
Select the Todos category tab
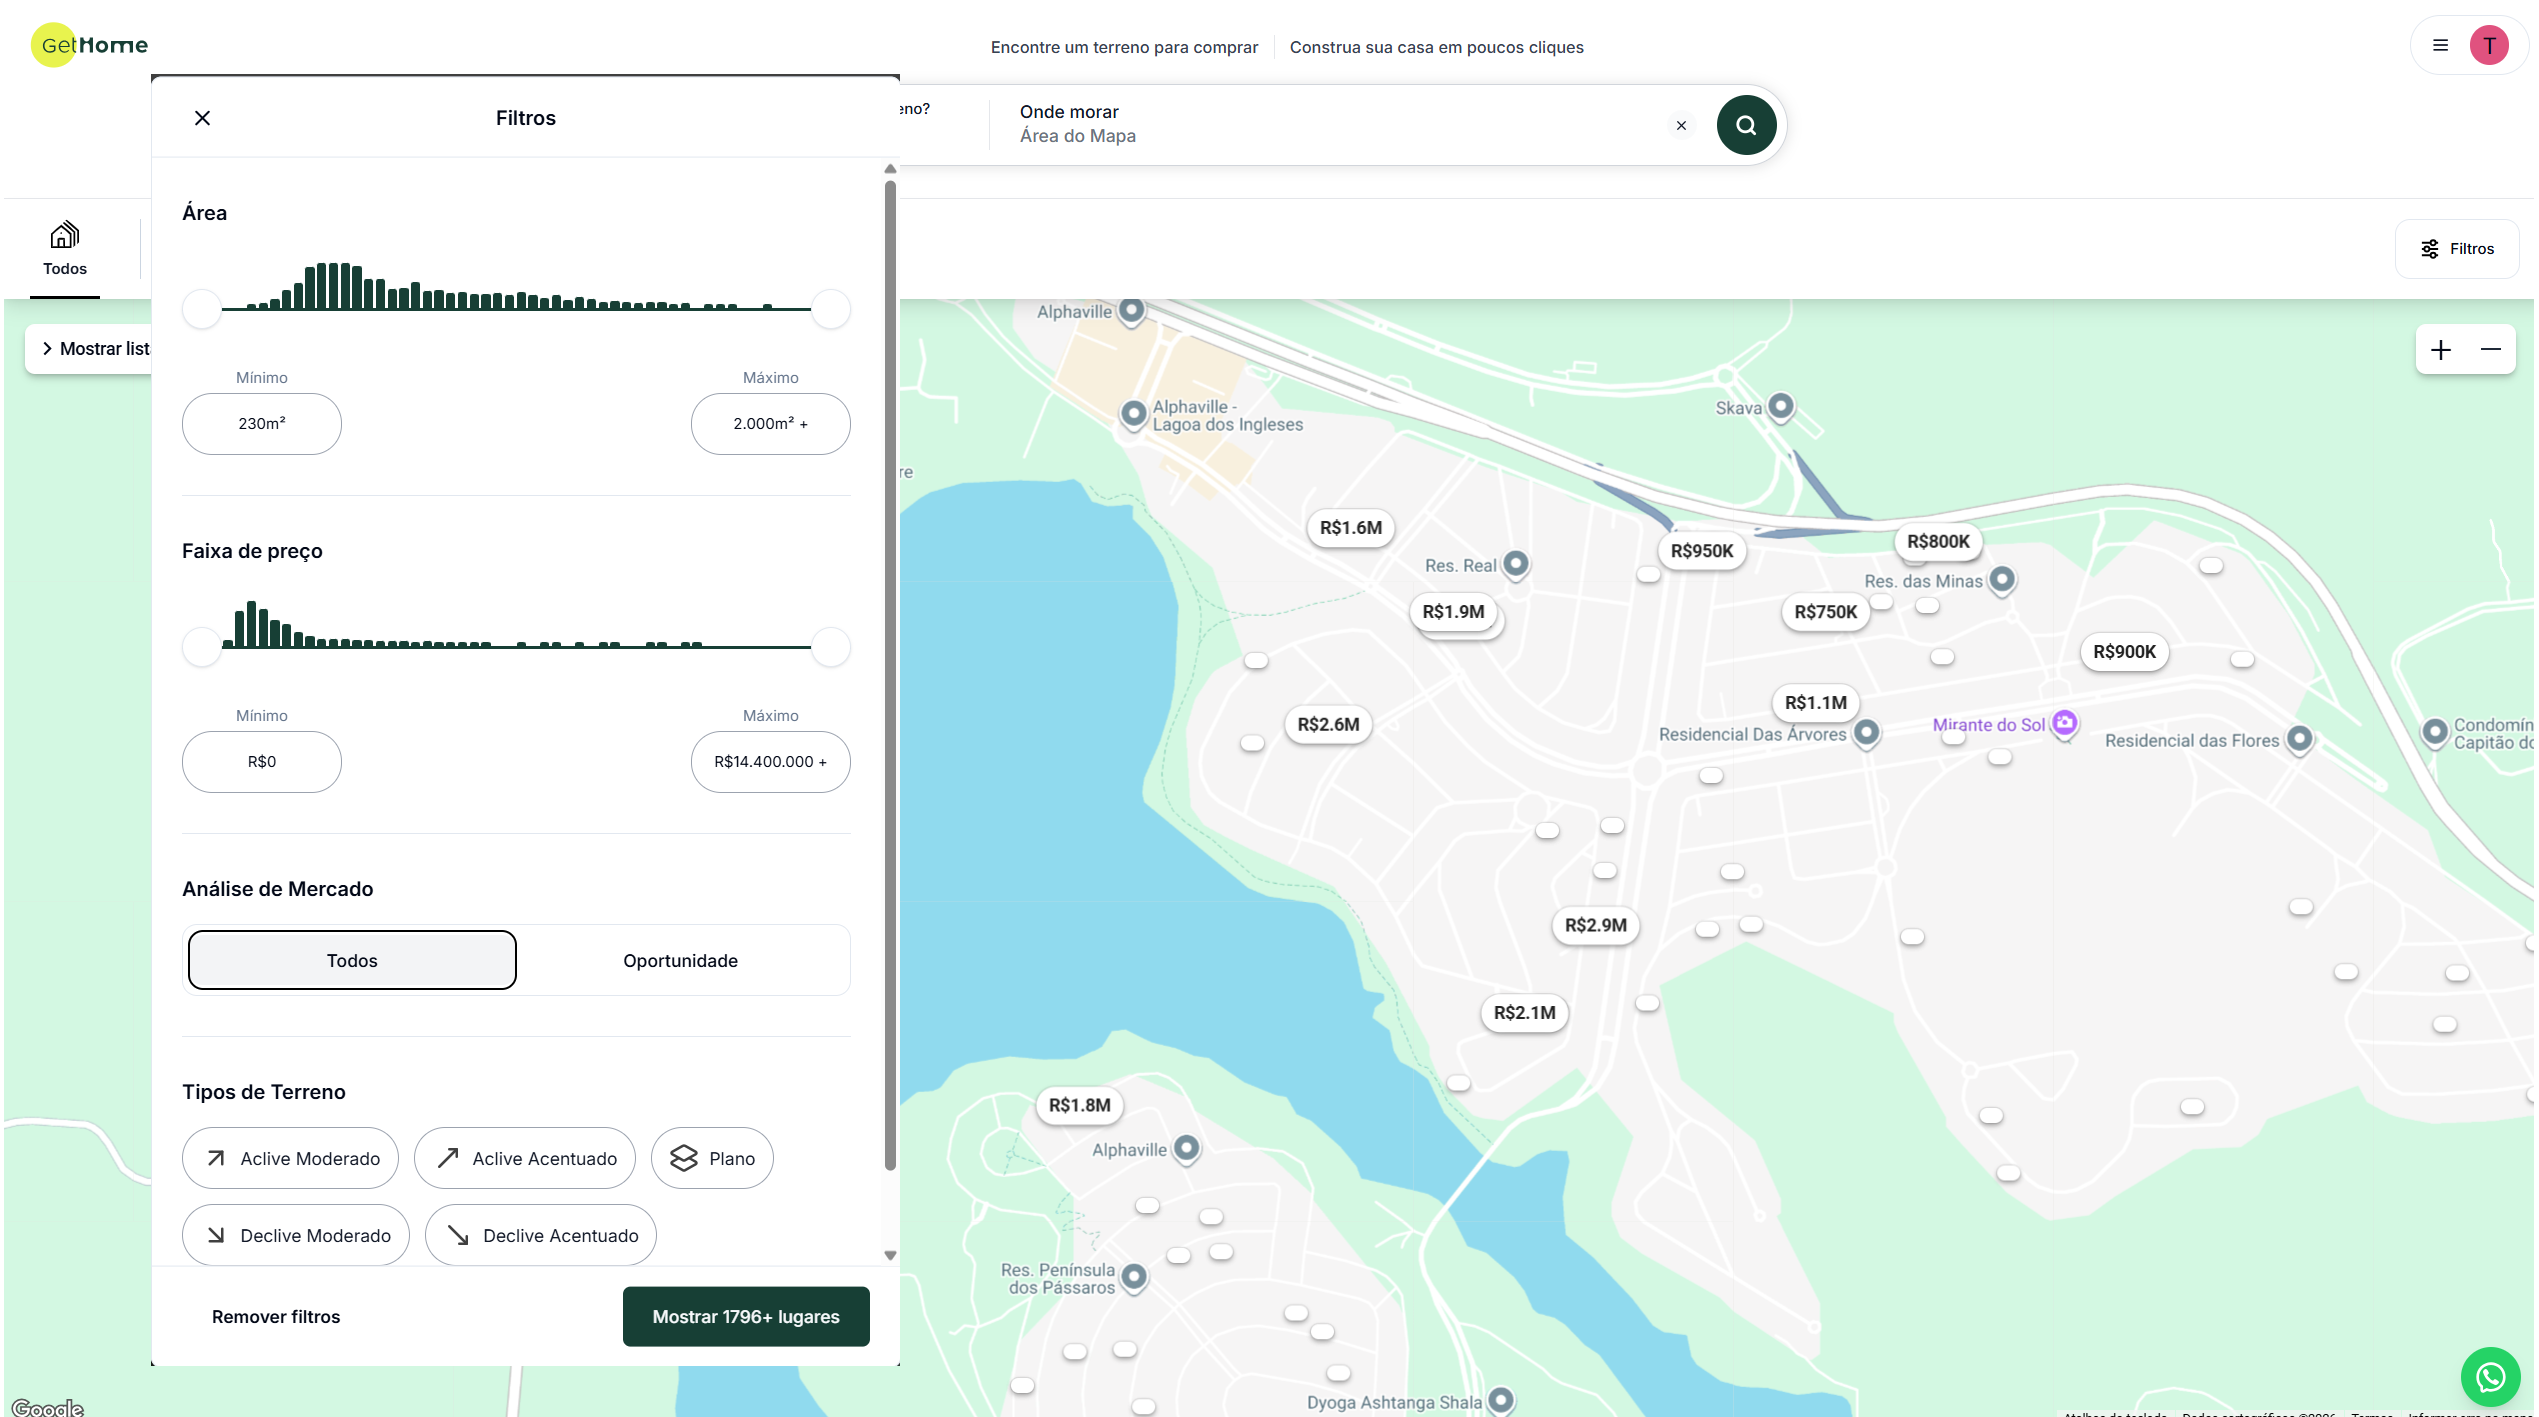65,248
